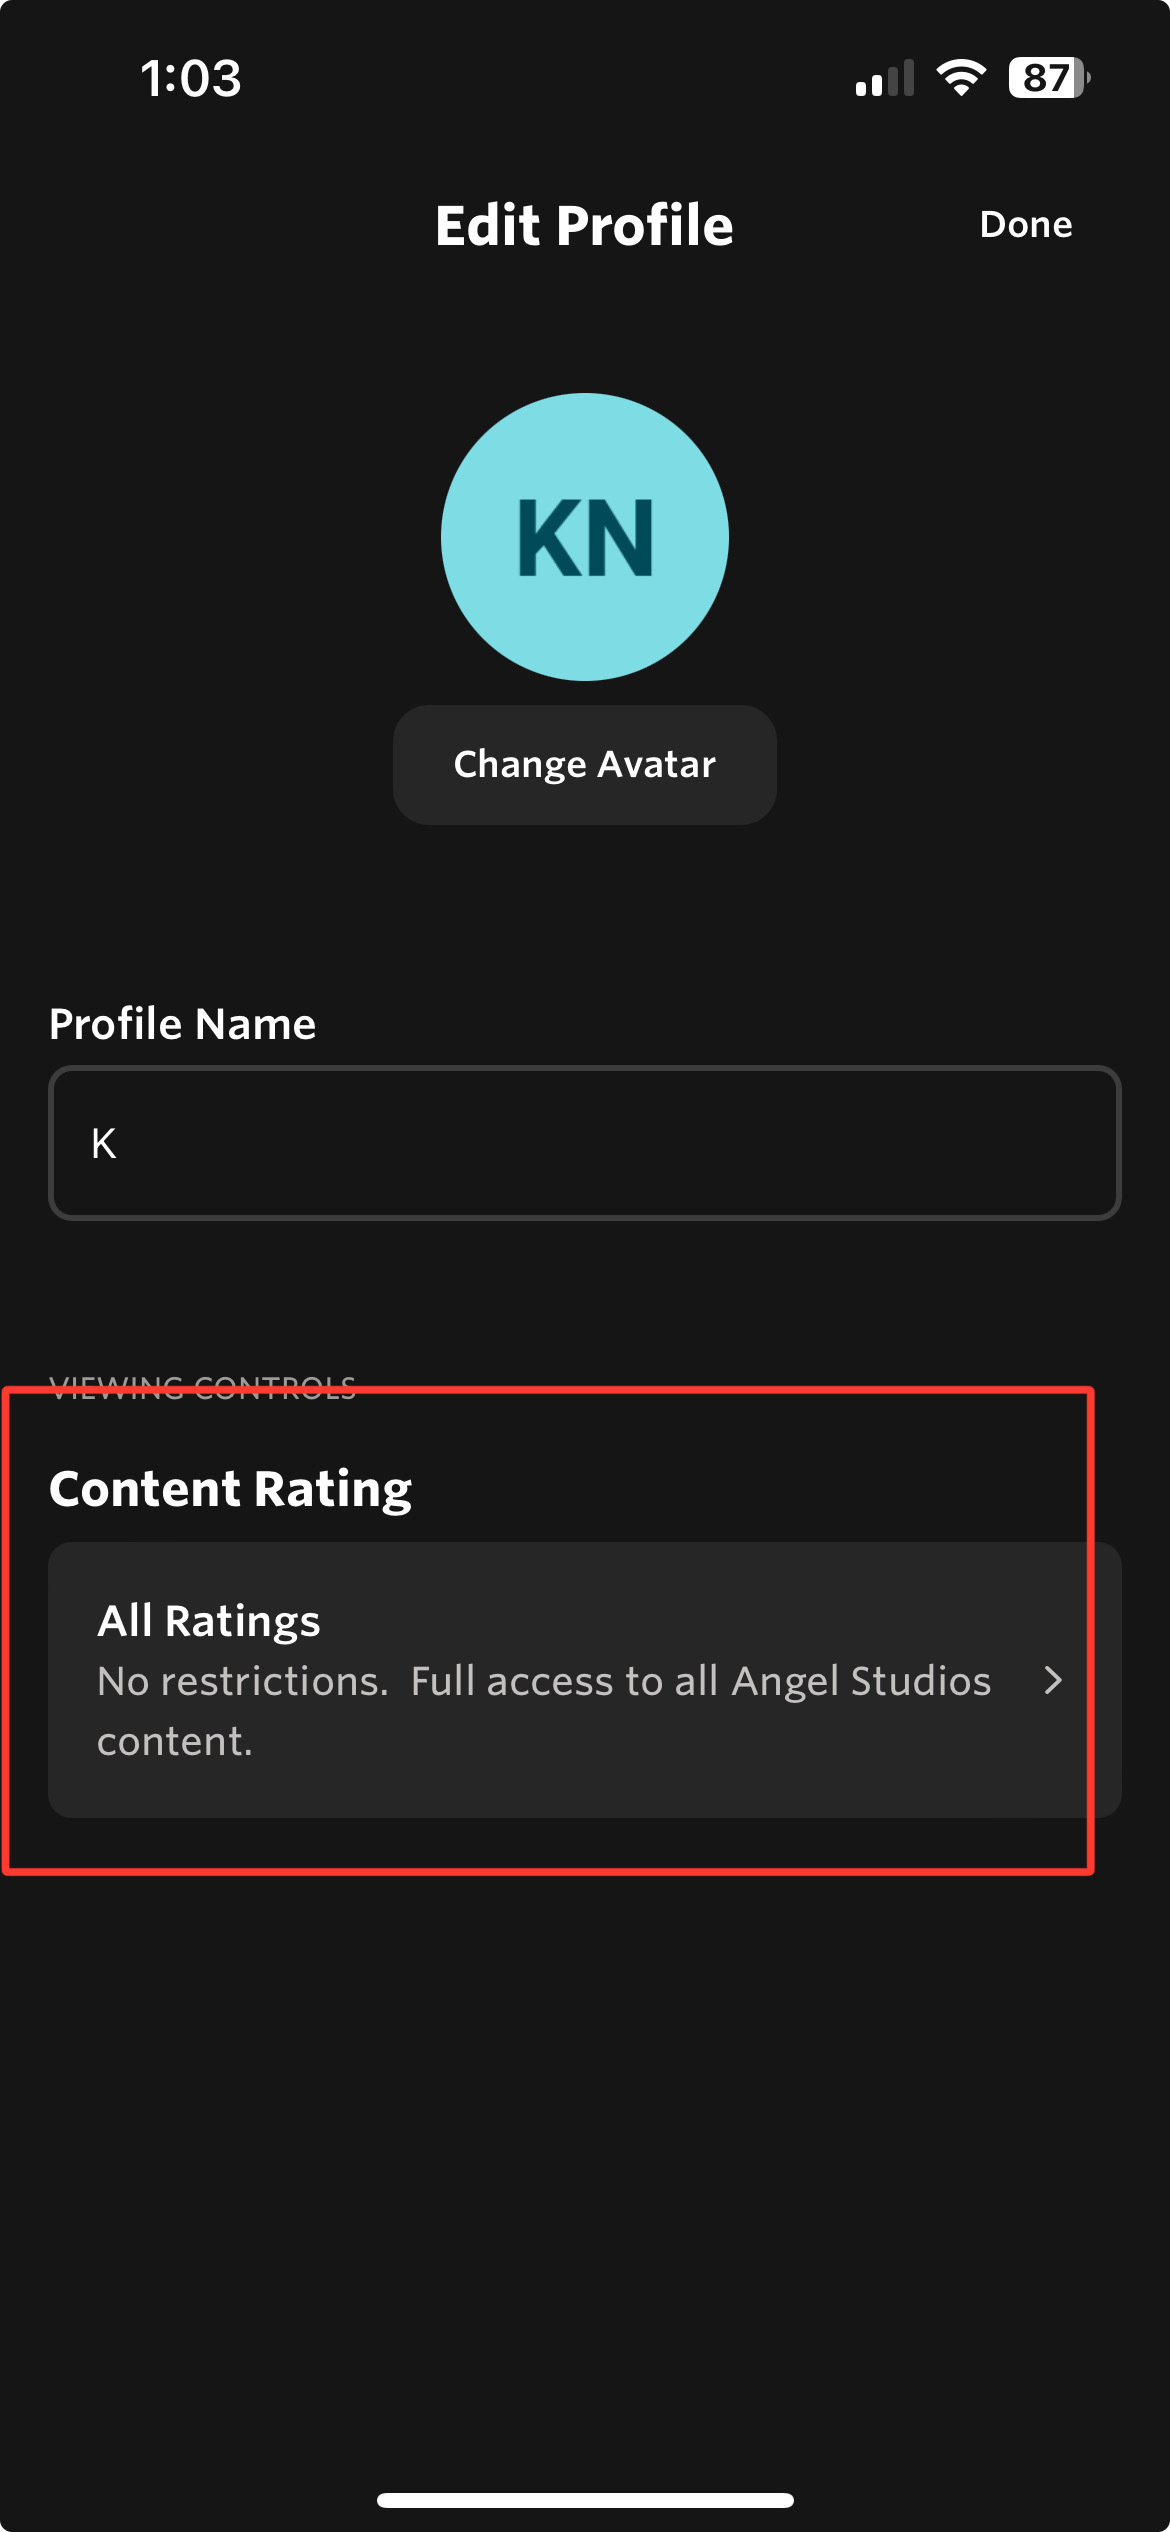The height and width of the screenshot is (2532, 1170).
Task: Tap the cellular signal bars
Action: coord(885,78)
